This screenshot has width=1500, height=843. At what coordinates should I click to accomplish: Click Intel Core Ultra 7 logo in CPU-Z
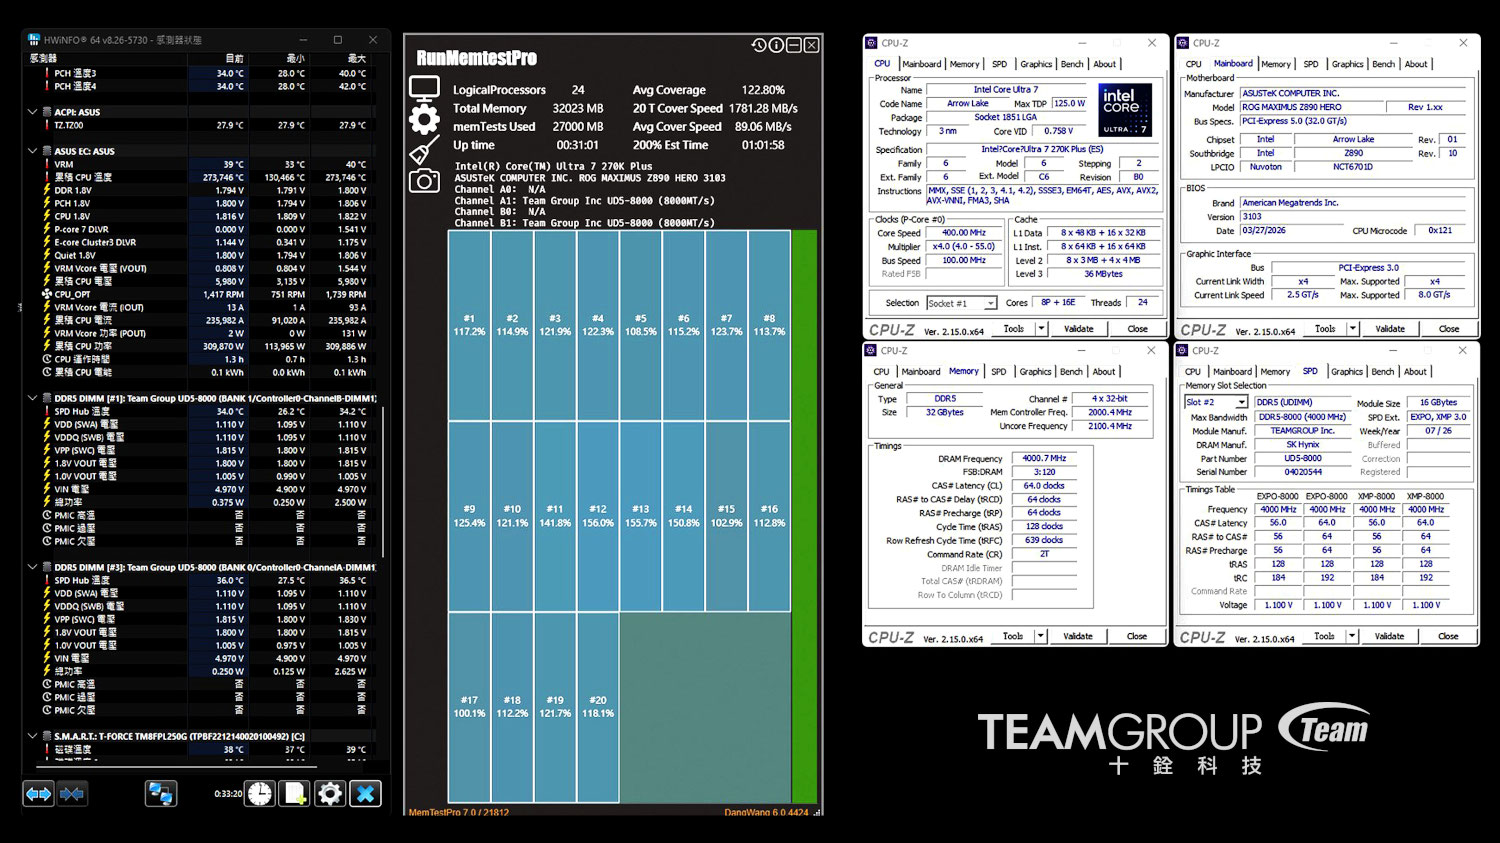tap(1125, 109)
